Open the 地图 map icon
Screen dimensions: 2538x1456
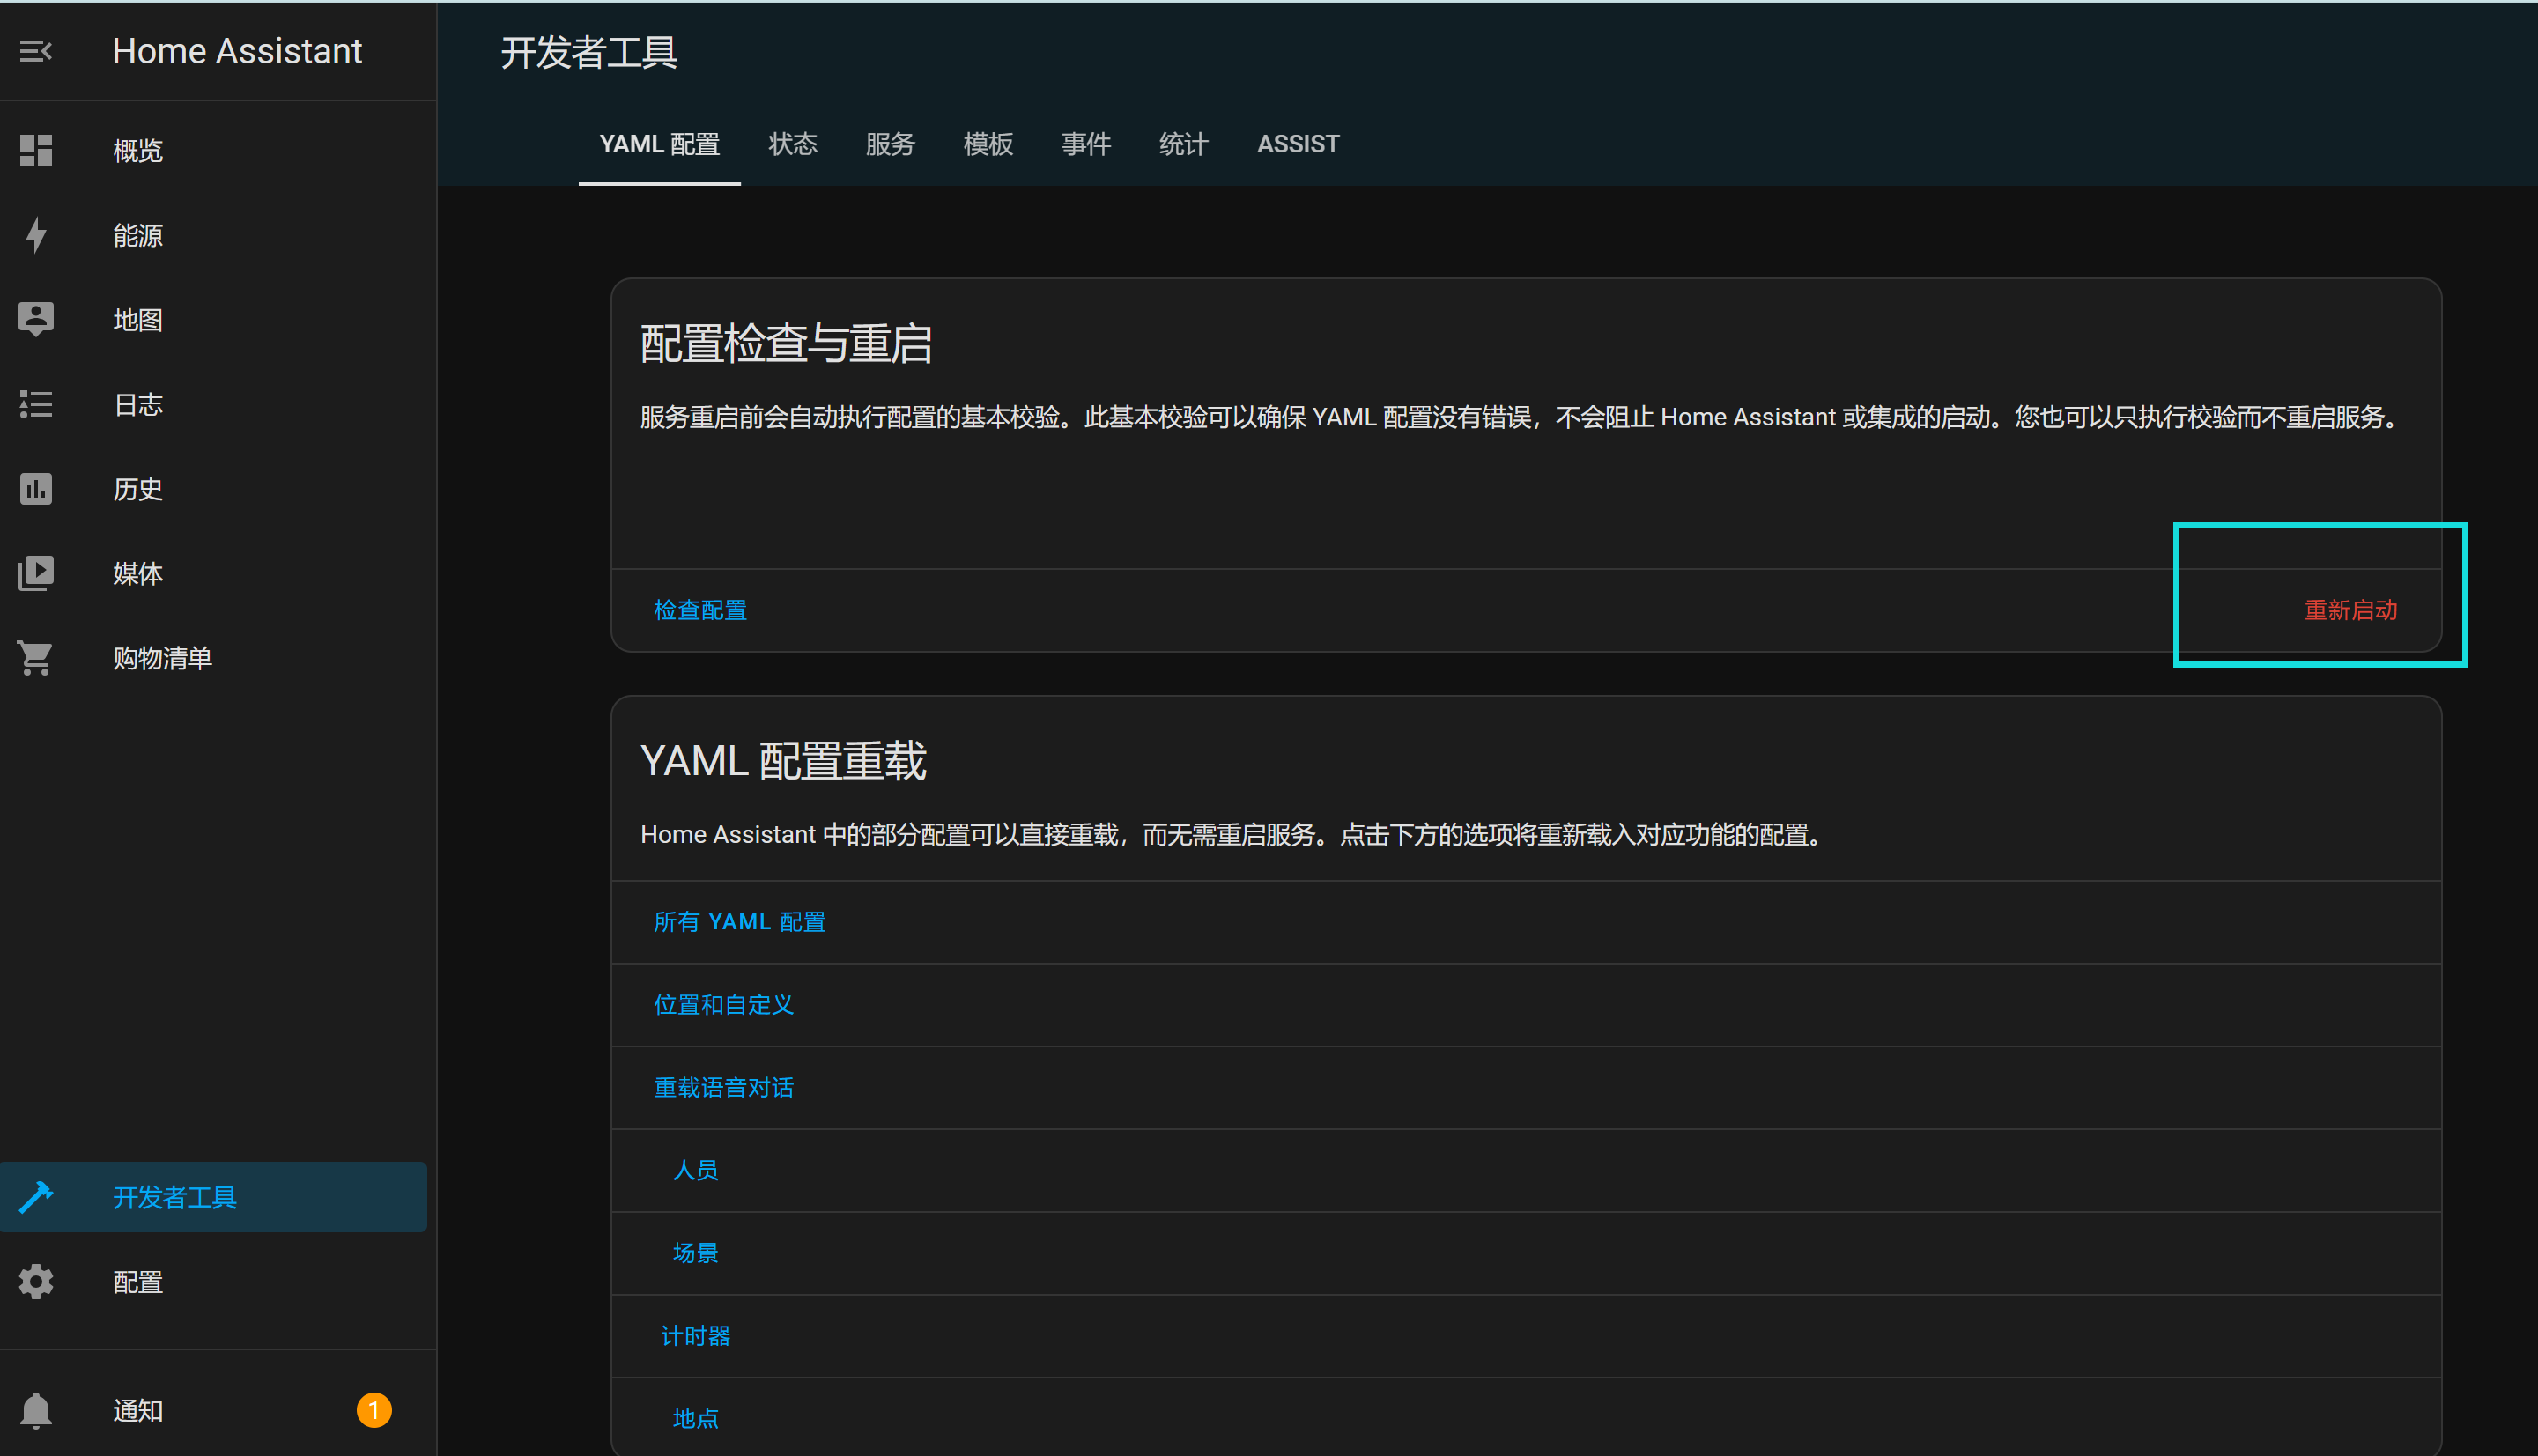coord(36,319)
